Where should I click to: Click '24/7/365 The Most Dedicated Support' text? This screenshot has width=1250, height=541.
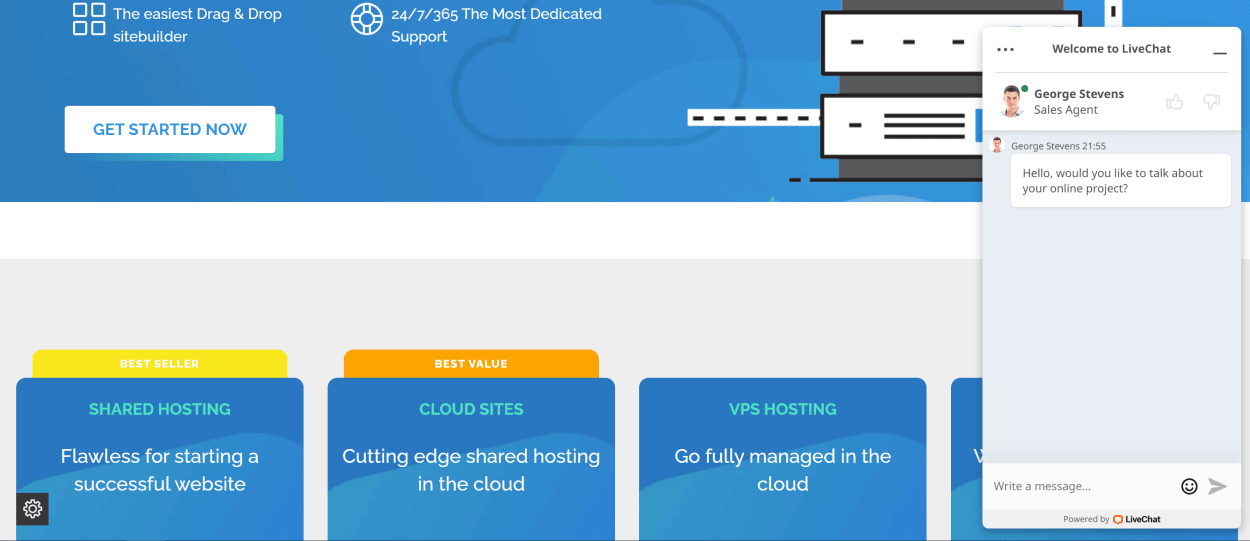point(496,25)
